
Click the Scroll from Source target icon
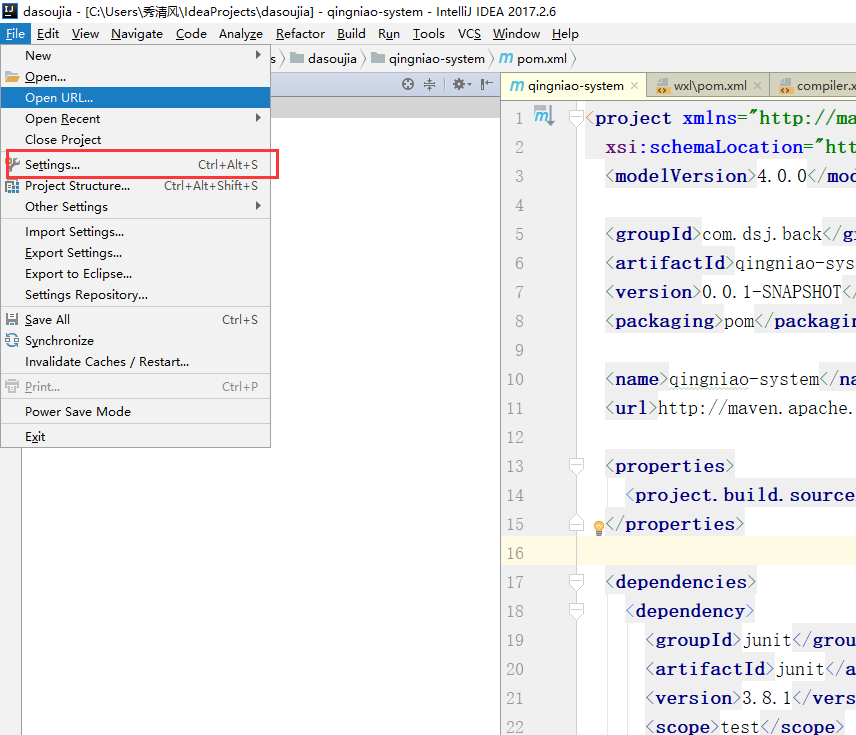tap(408, 84)
